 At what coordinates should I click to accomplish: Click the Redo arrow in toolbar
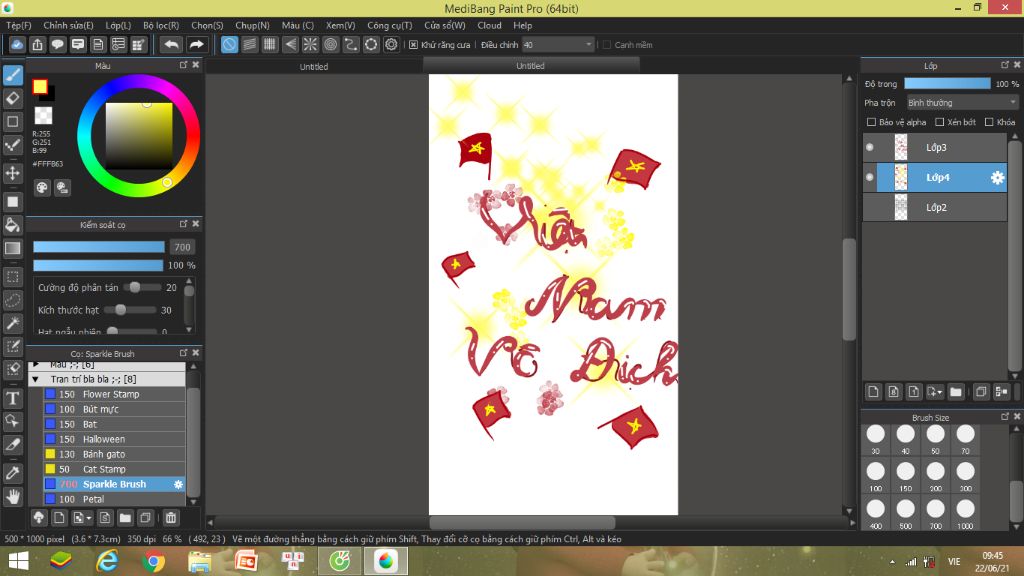coord(196,44)
